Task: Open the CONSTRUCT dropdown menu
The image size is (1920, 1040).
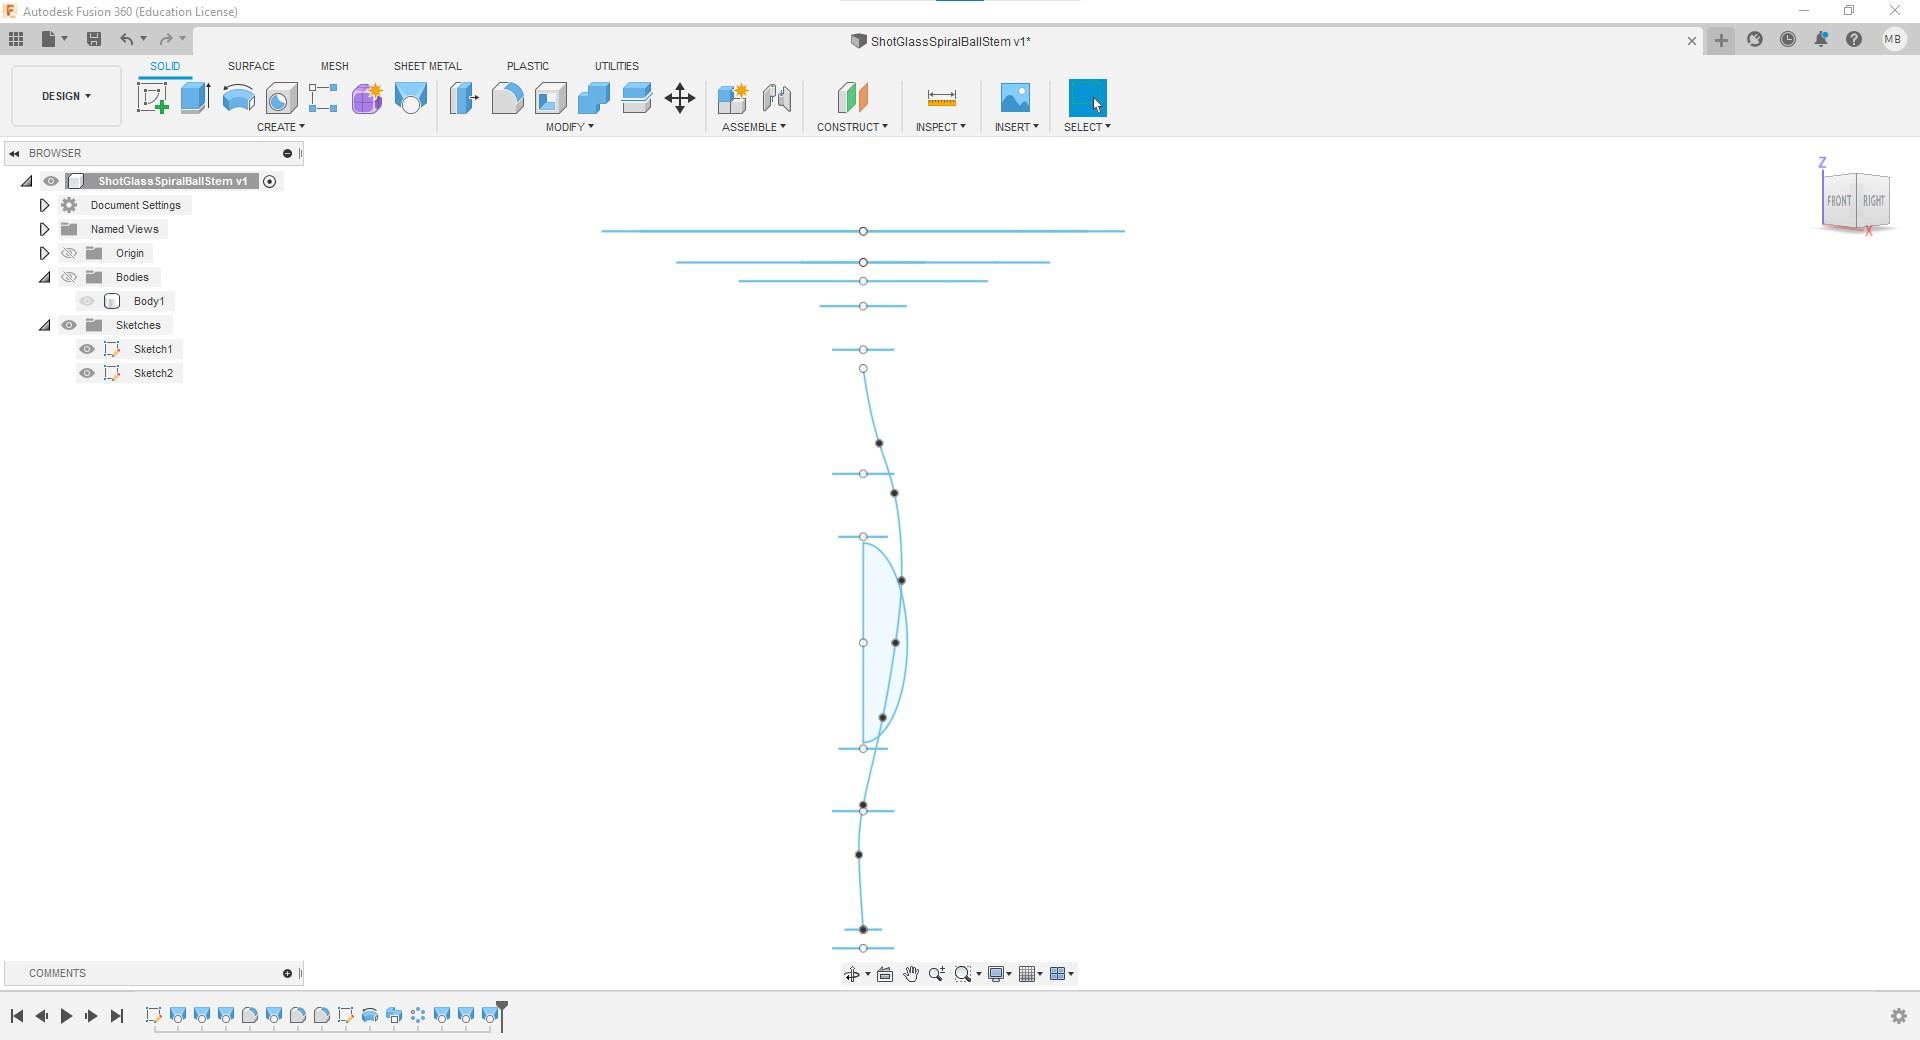Action: coord(852,127)
